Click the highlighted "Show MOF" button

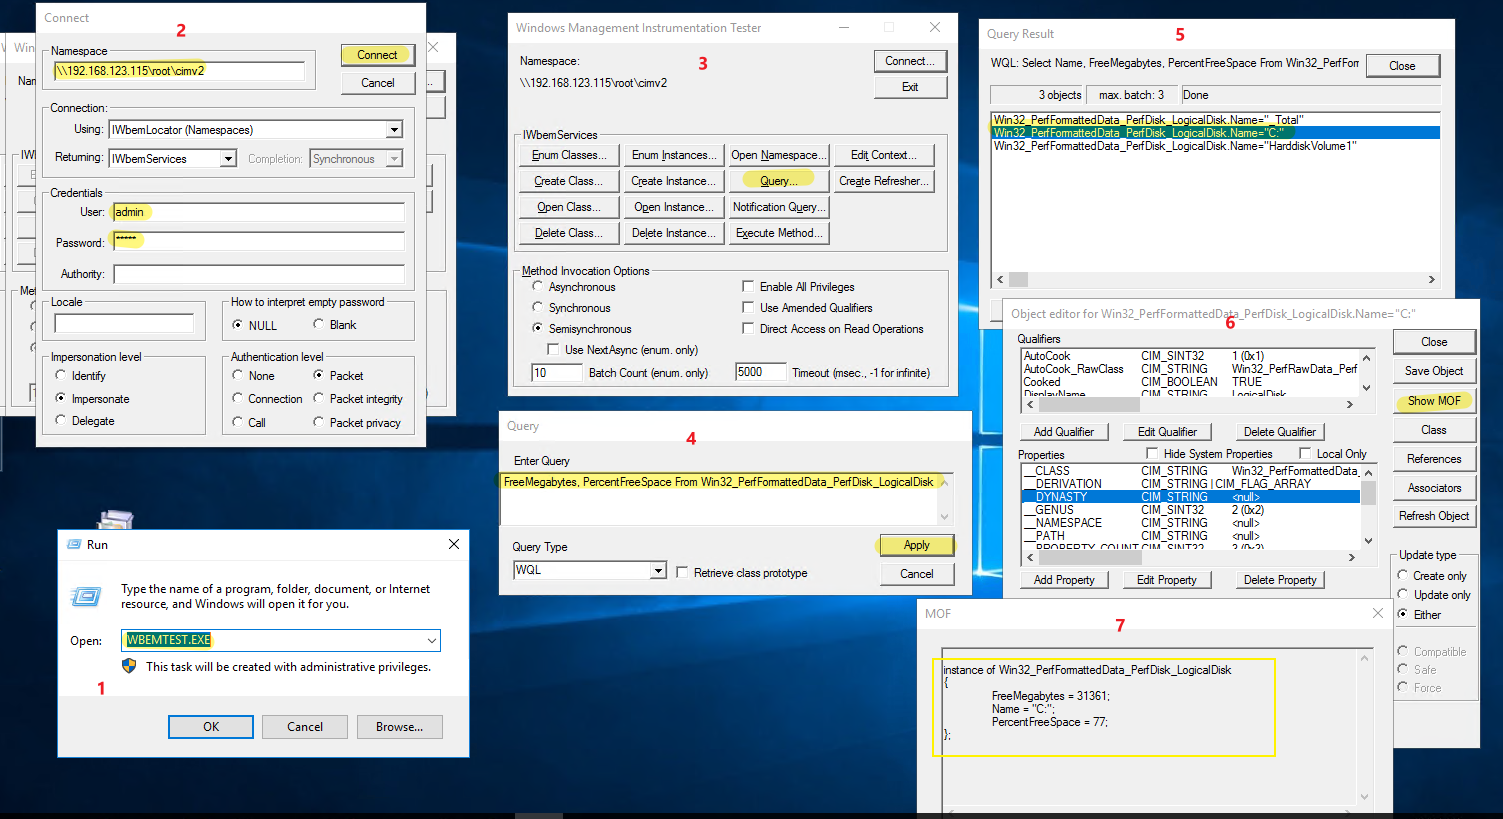(1433, 400)
